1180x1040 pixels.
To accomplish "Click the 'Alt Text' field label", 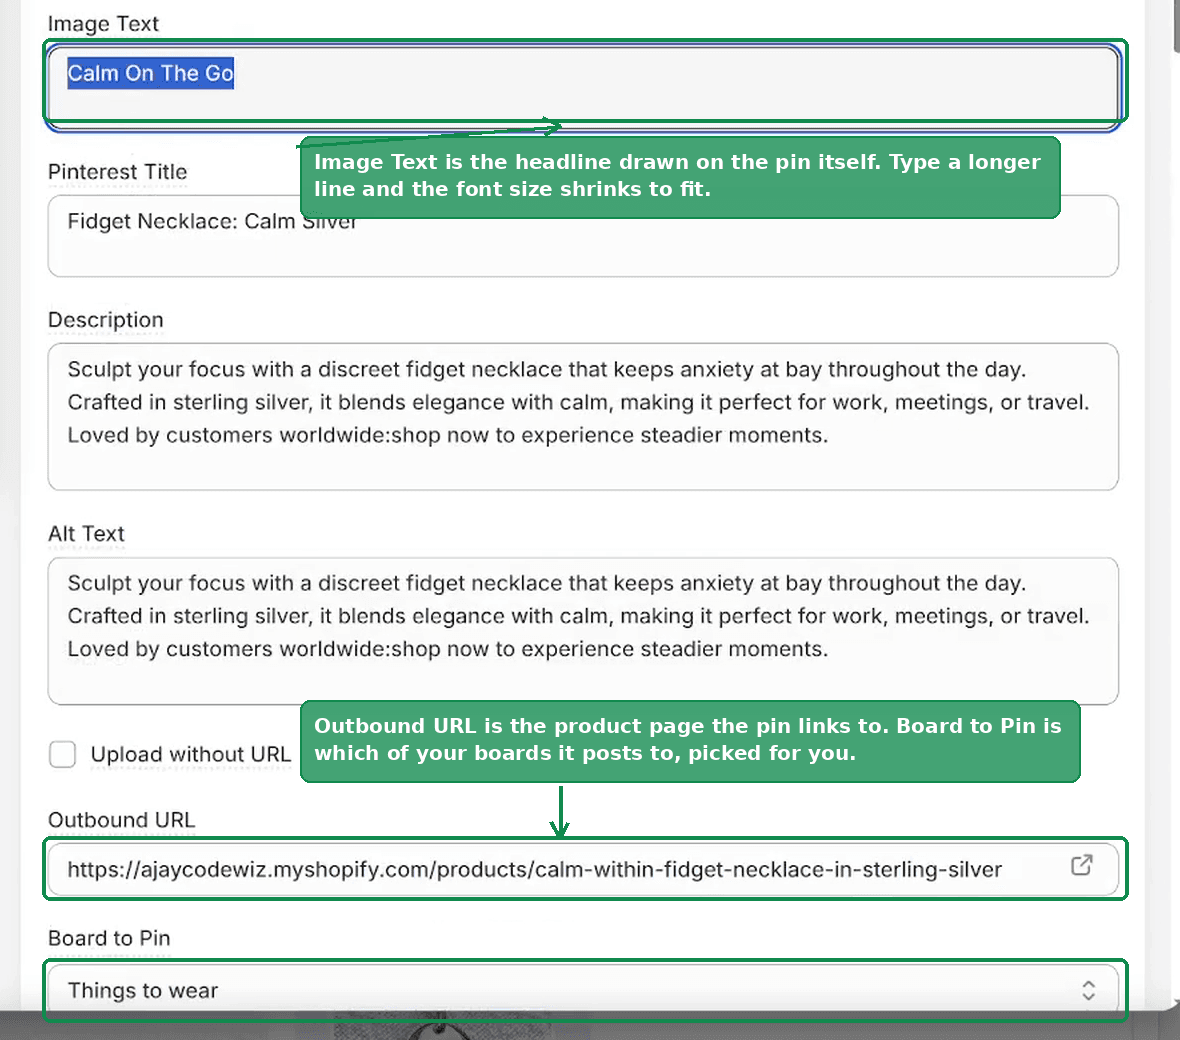I will (86, 534).
